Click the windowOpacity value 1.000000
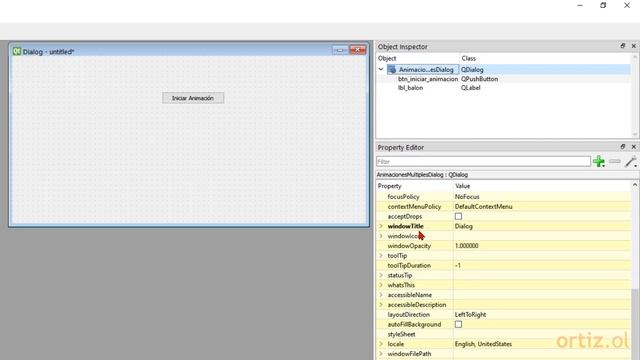 [x=467, y=245]
